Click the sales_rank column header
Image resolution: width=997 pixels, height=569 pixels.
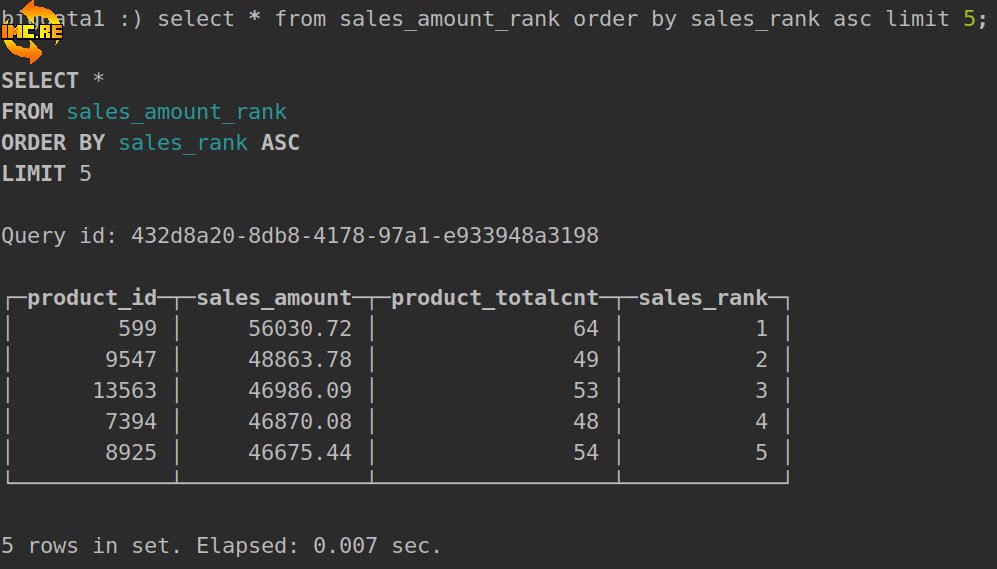703,298
